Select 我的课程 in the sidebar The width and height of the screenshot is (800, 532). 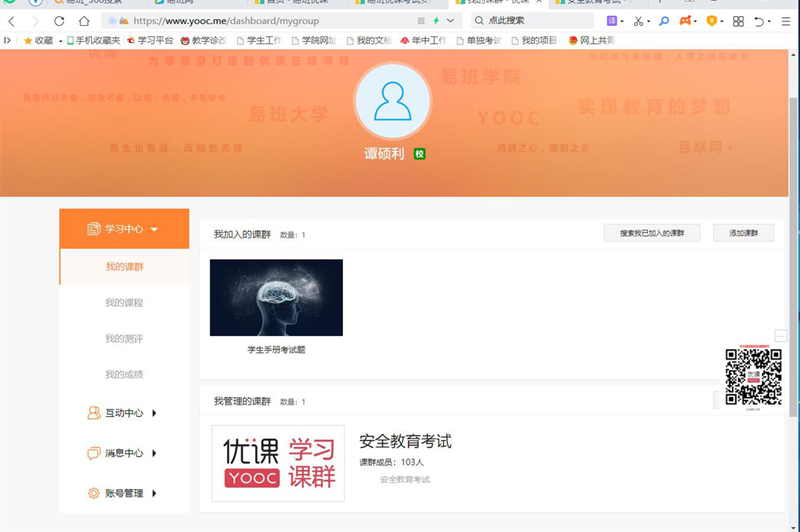[x=124, y=302]
